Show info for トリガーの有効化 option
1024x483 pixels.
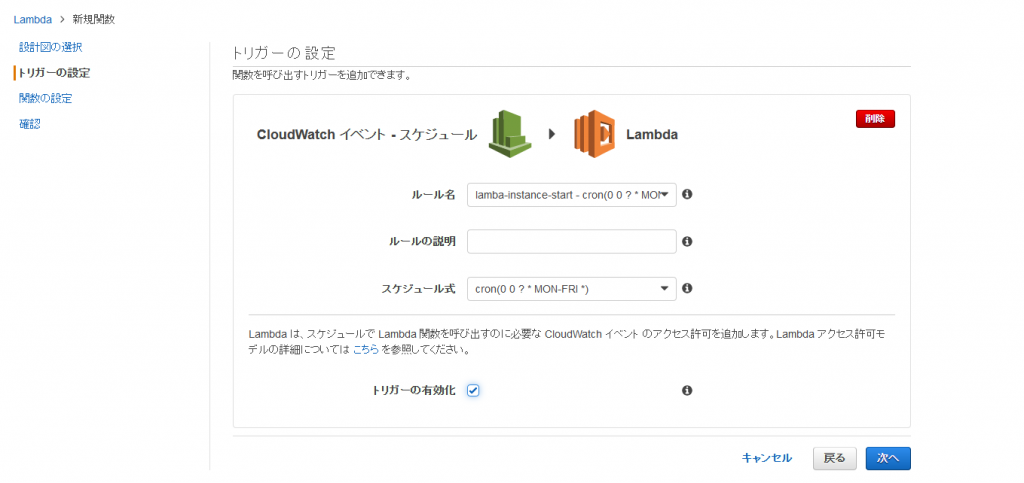687,390
